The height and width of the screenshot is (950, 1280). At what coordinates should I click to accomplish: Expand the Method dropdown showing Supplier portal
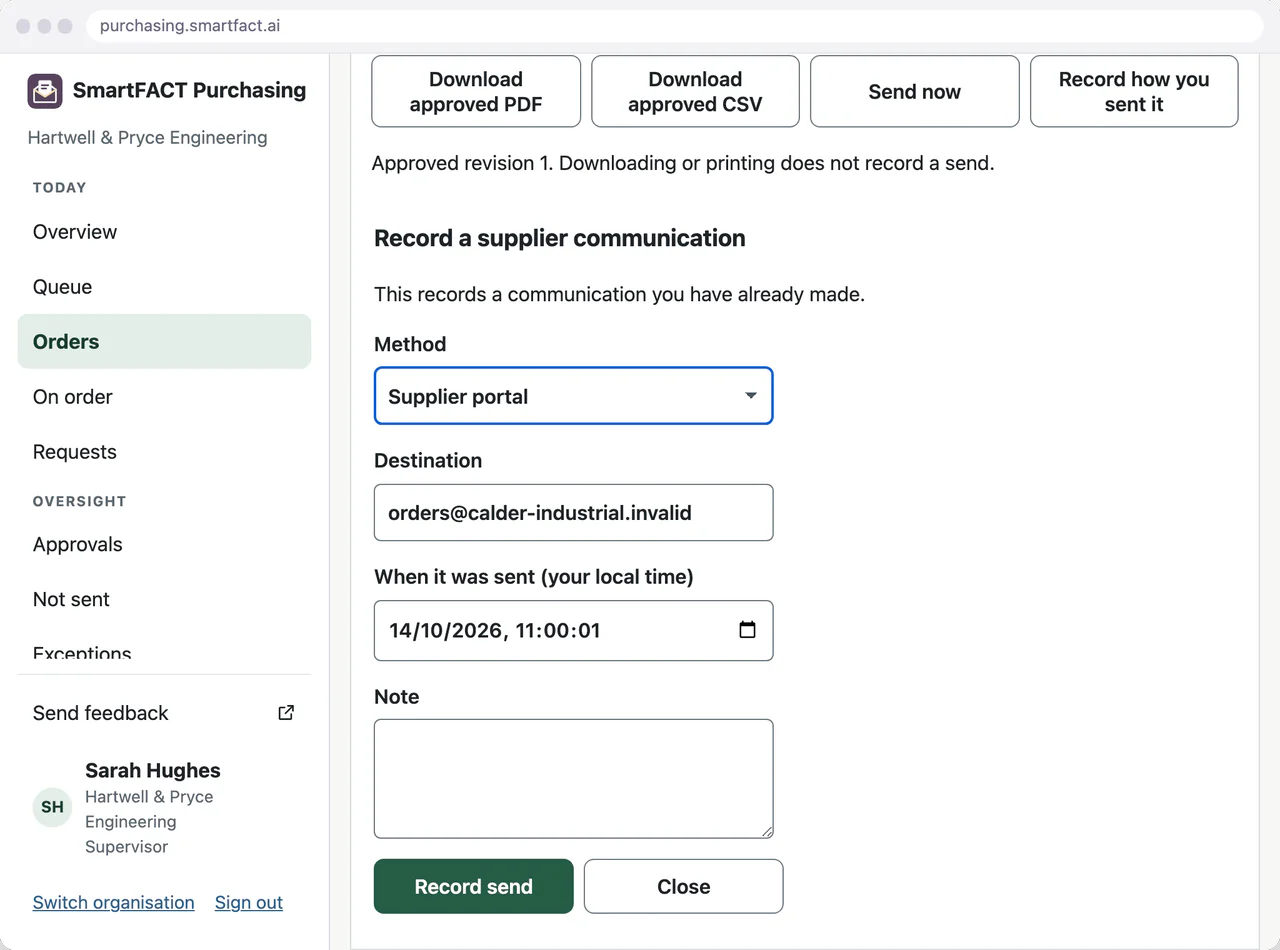coord(573,396)
